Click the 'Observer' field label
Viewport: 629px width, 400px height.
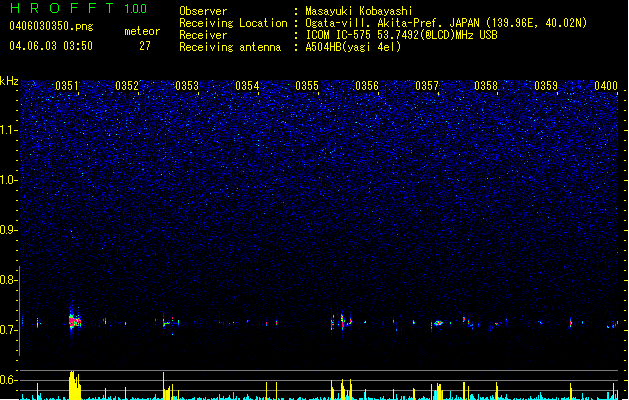203,11
